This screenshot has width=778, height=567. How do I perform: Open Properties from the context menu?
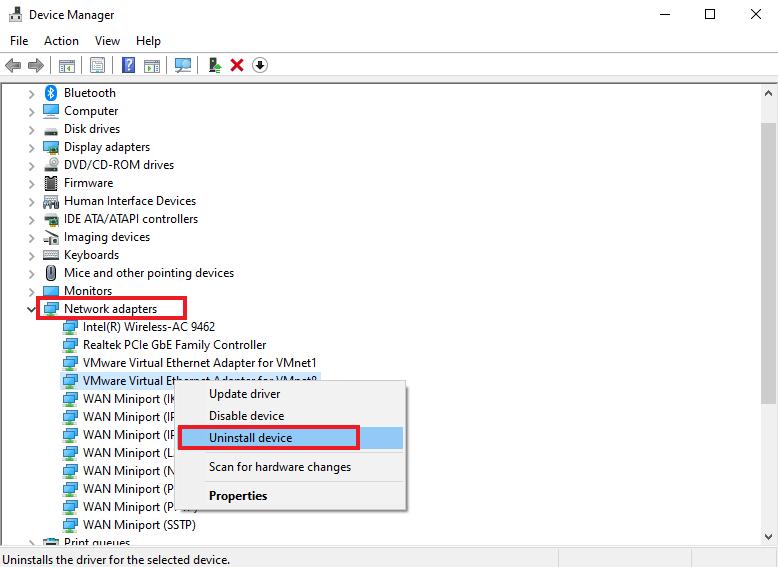290,496
